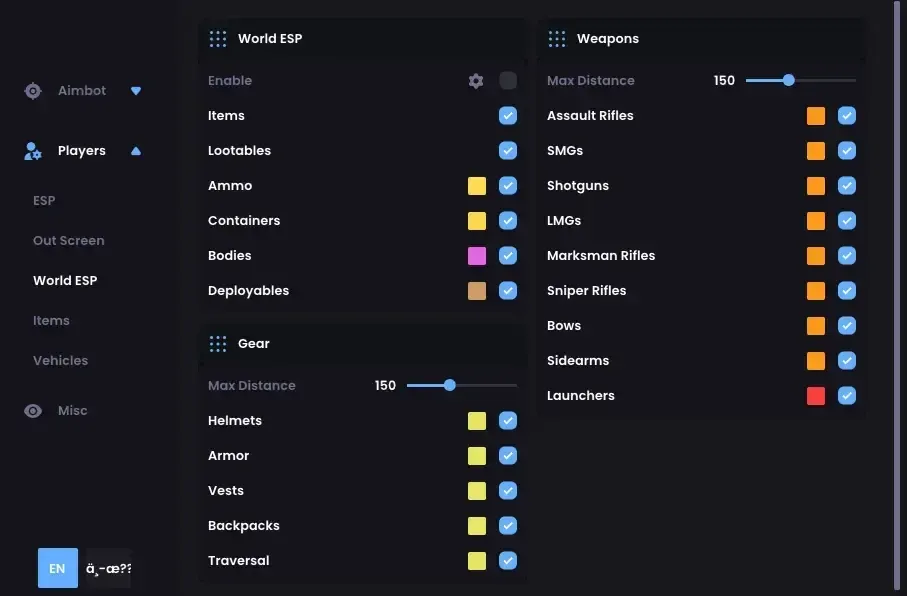This screenshot has height=596, width=907.
Task: Click the dotted grid icon beside World ESP header
Action: [218, 39]
